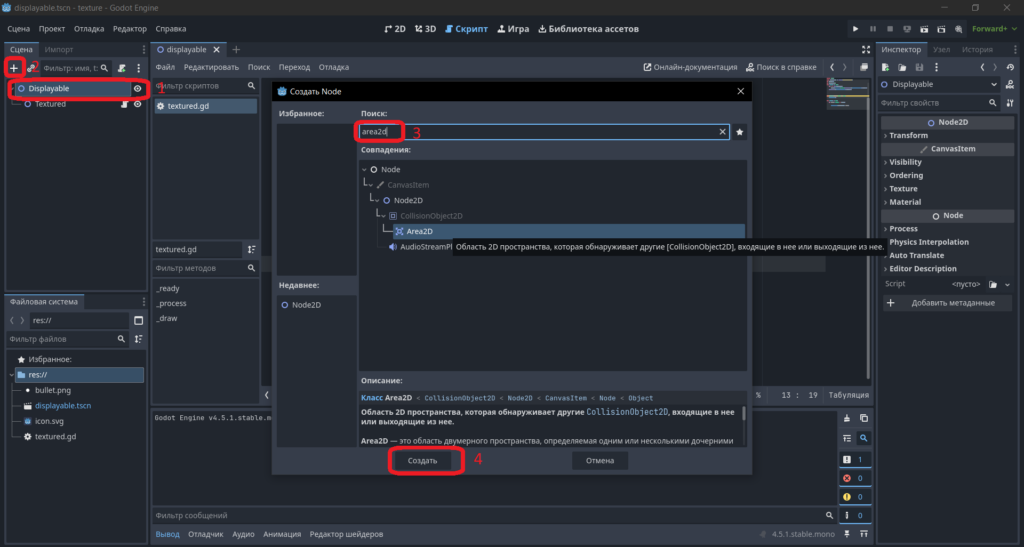Toggle split view icon in file system panel
This screenshot has width=1024, height=547.
(138, 320)
